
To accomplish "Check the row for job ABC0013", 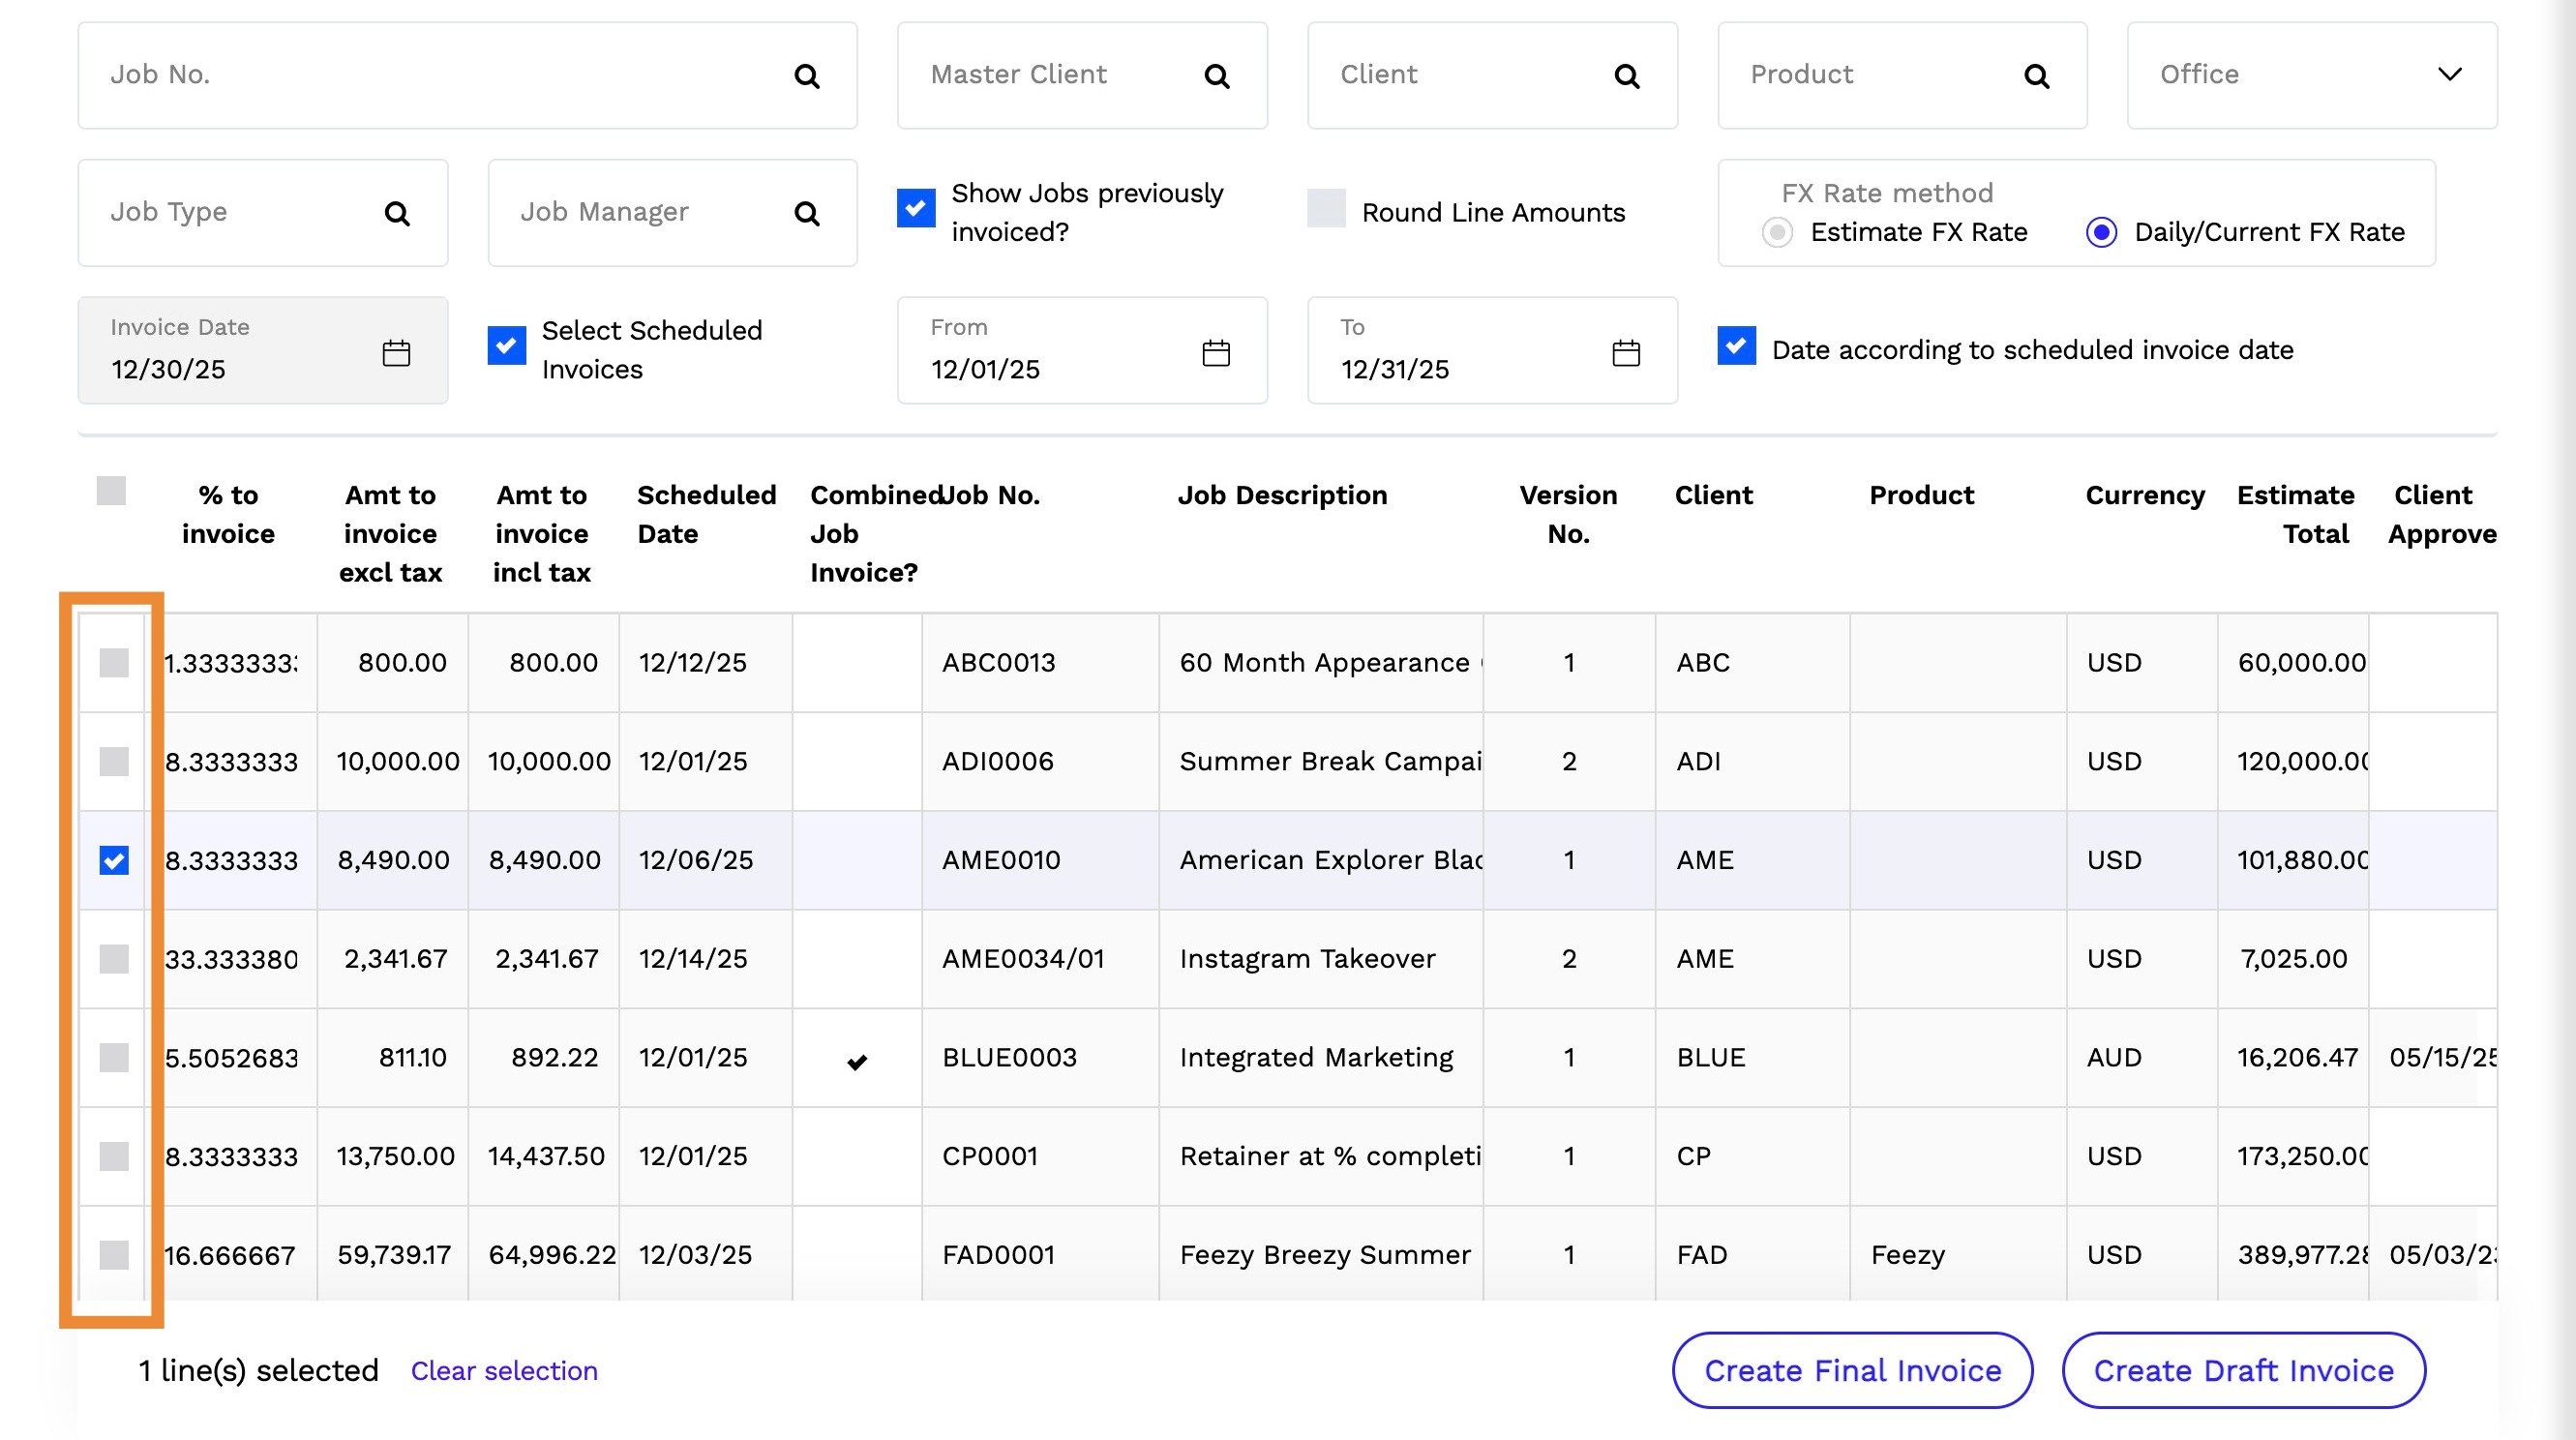I will click(x=114, y=663).
